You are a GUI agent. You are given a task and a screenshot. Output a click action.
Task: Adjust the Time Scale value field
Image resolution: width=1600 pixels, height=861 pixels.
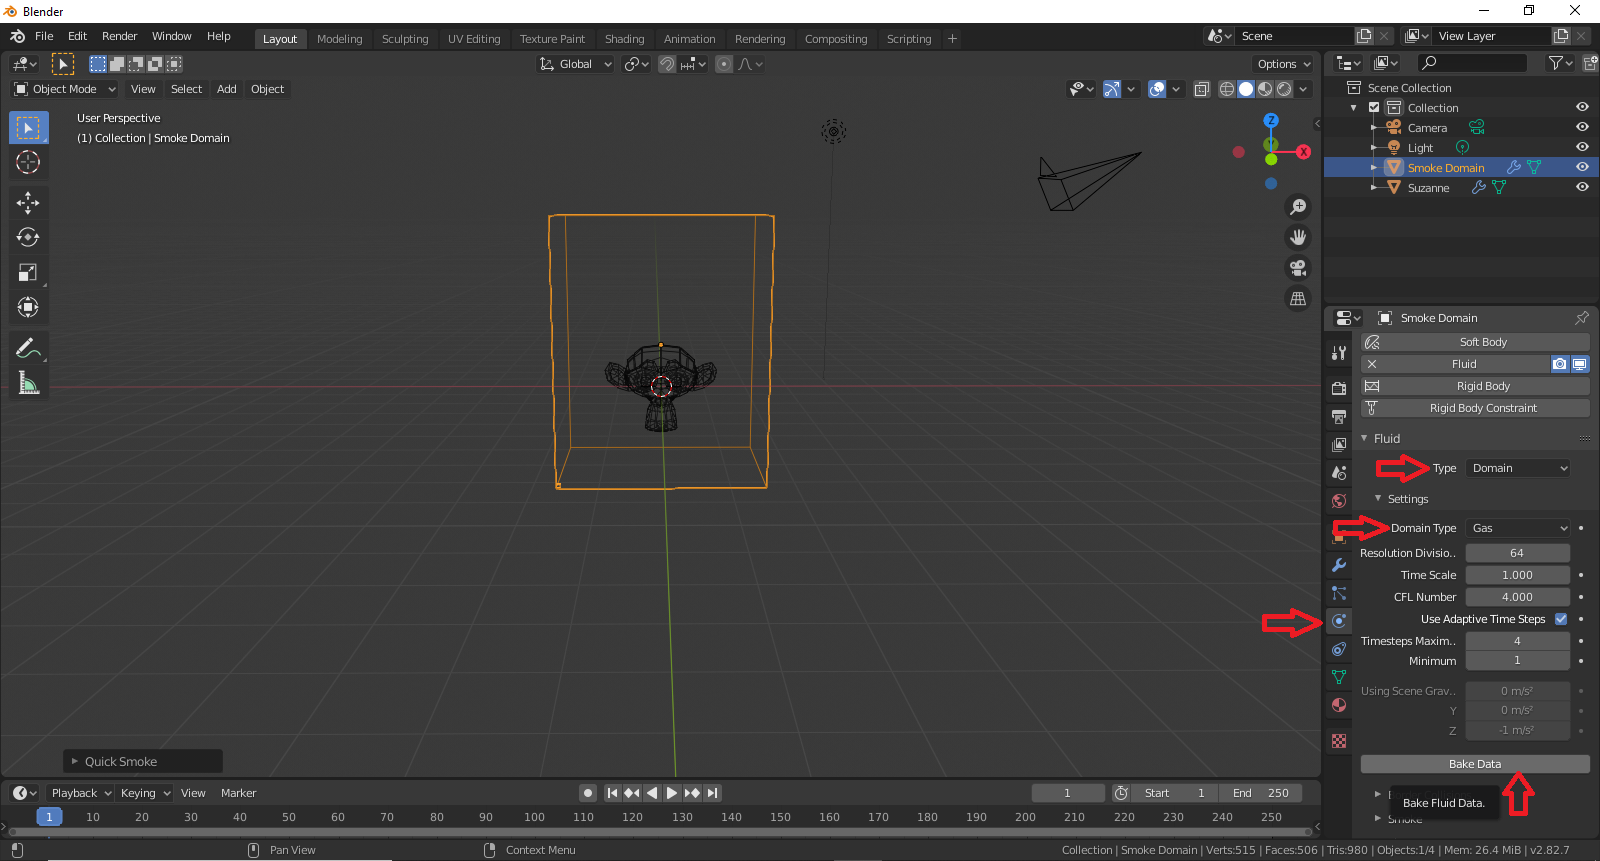click(x=1518, y=575)
